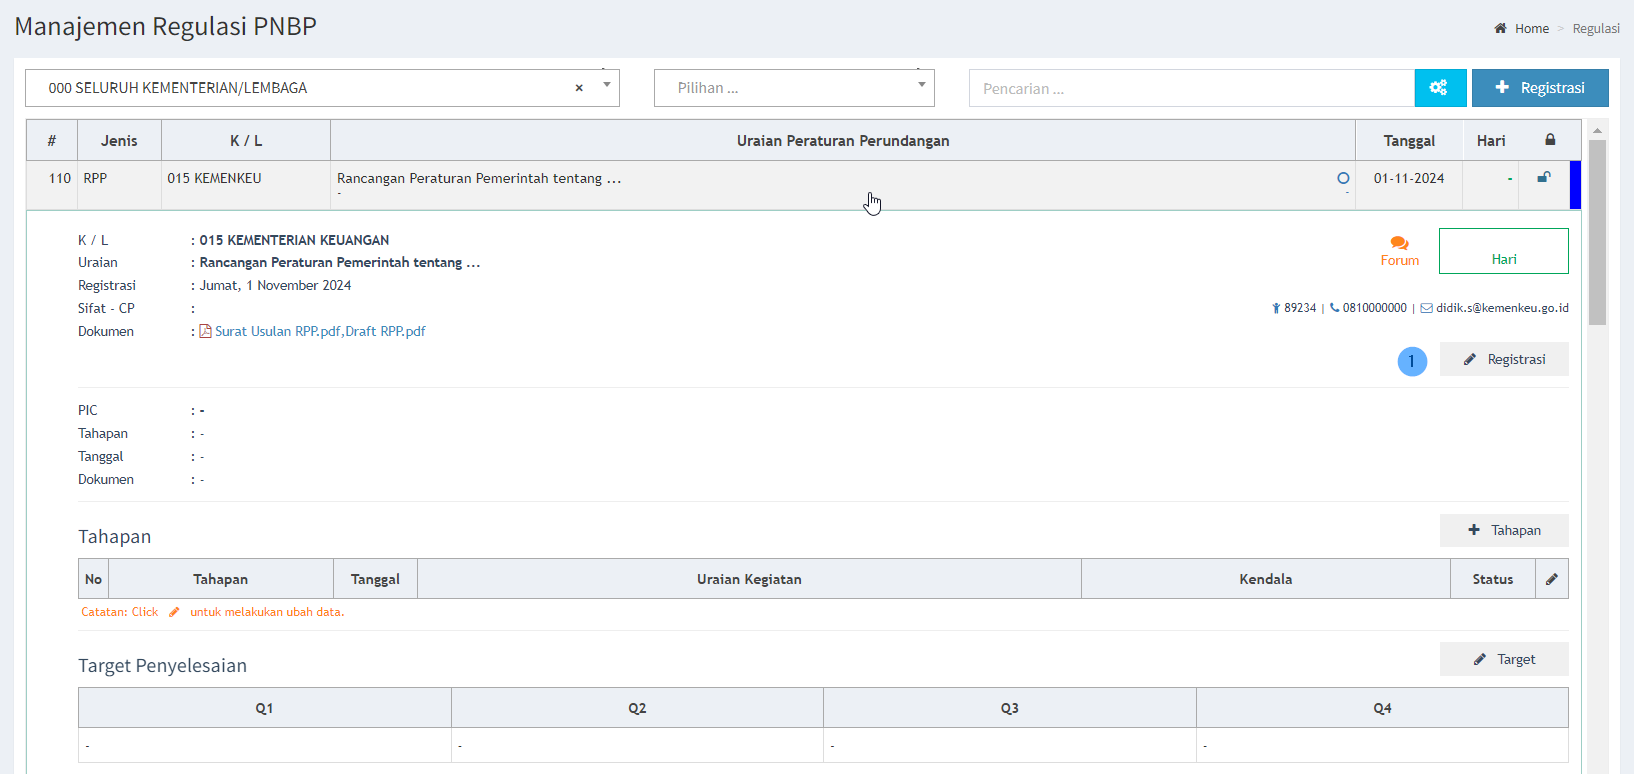This screenshot has height=774, width=1634.
Task: Click the blue Registrasi button with plus
Action: pos(1539,88)
